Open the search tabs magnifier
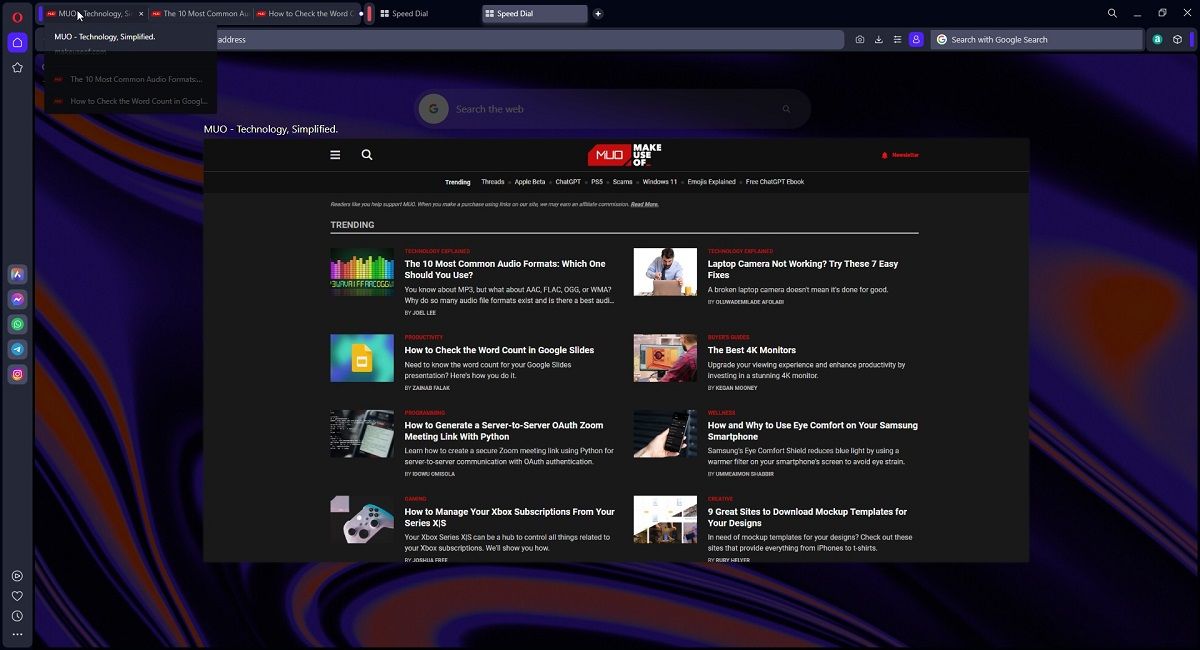This screenshot has height=650, width=1200. [1112, 14]
